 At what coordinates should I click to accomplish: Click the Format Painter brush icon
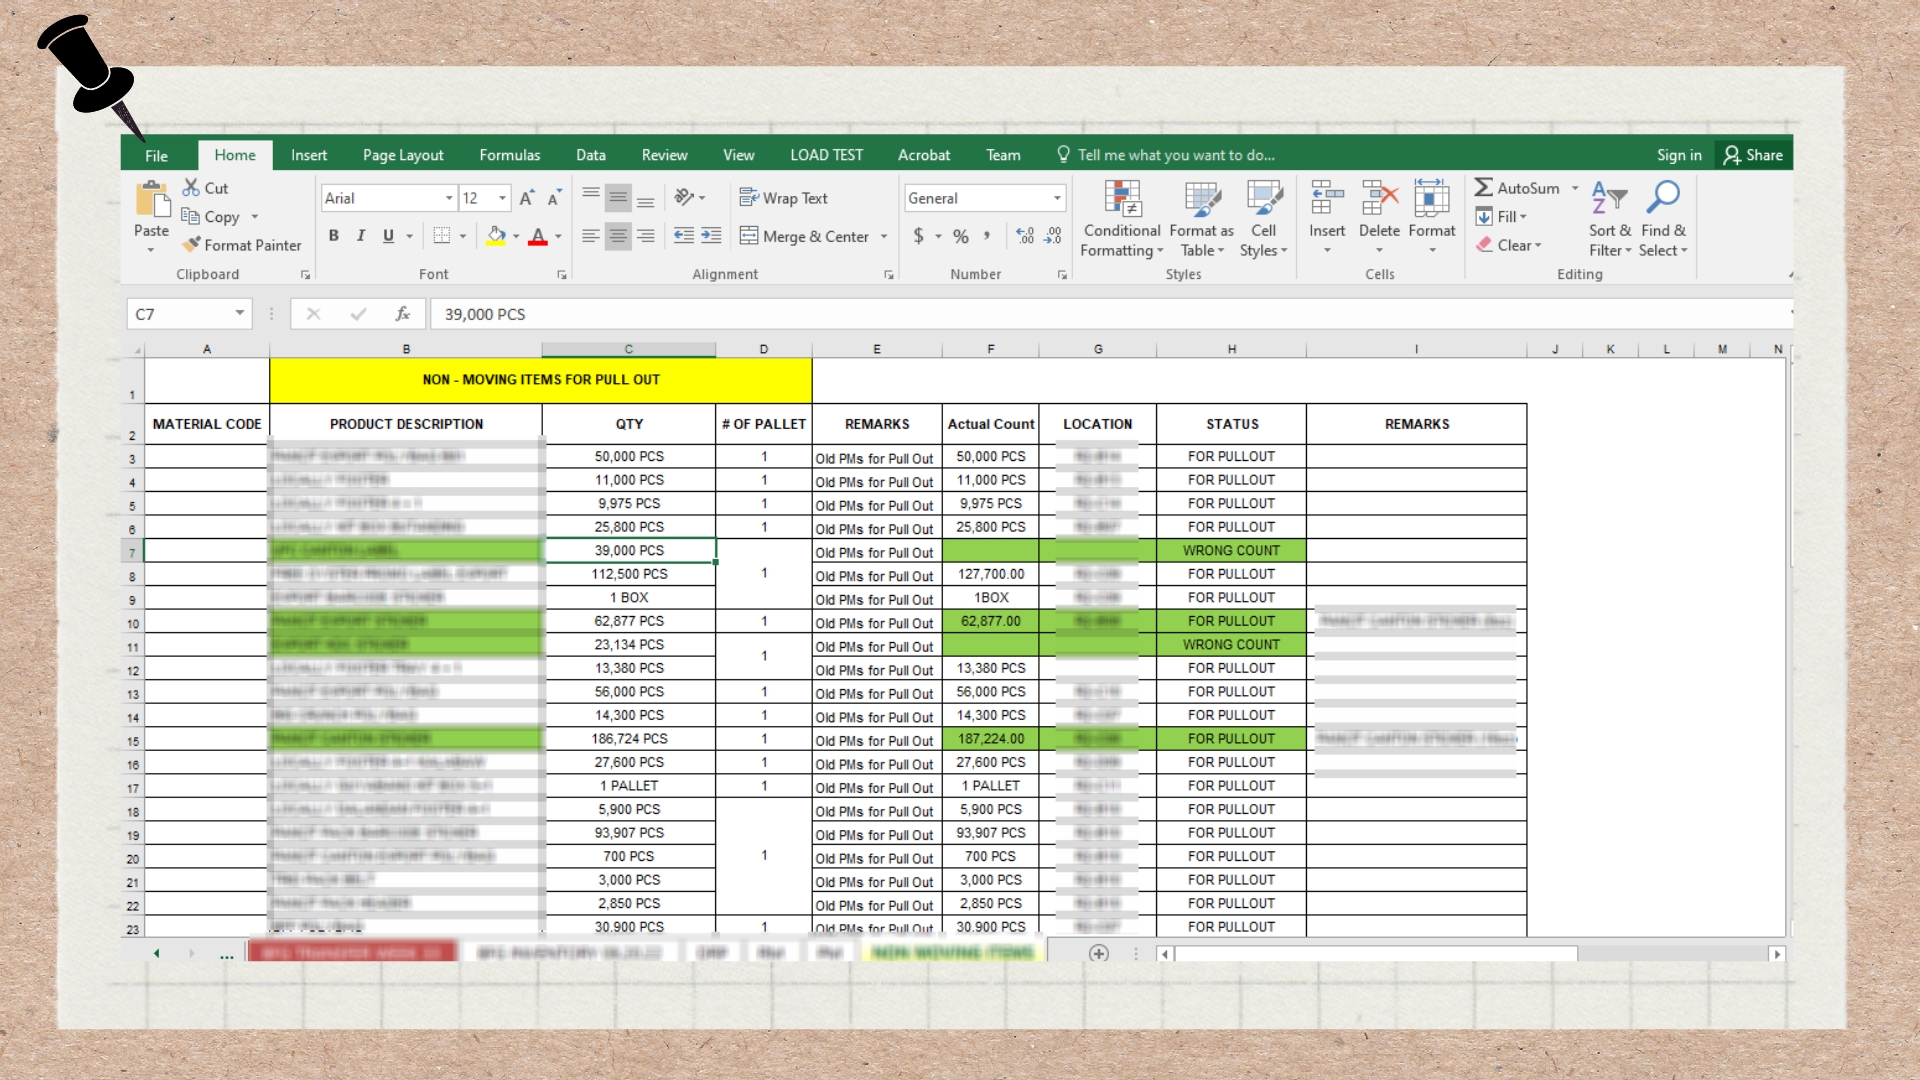tap(192, 245)
